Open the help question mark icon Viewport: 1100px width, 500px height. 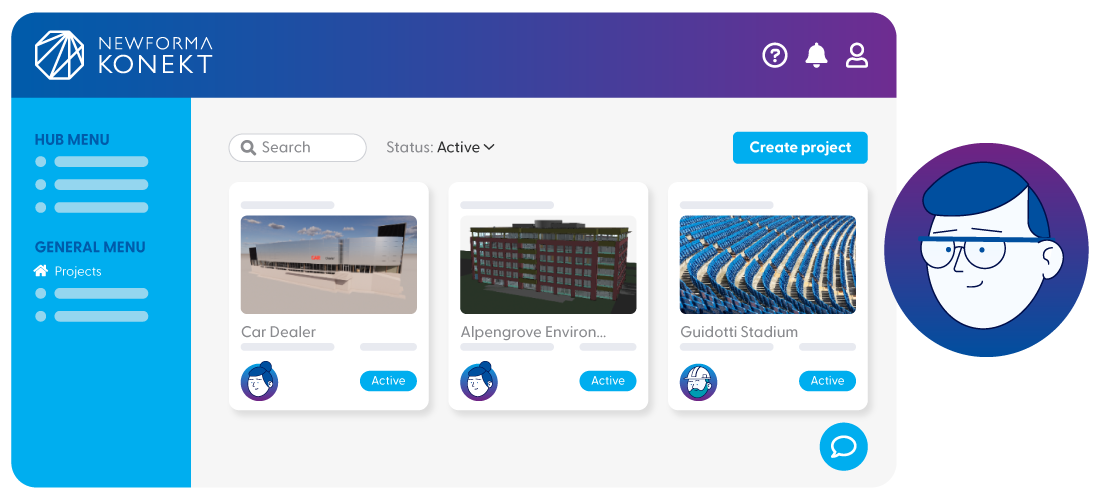point(775,55)
